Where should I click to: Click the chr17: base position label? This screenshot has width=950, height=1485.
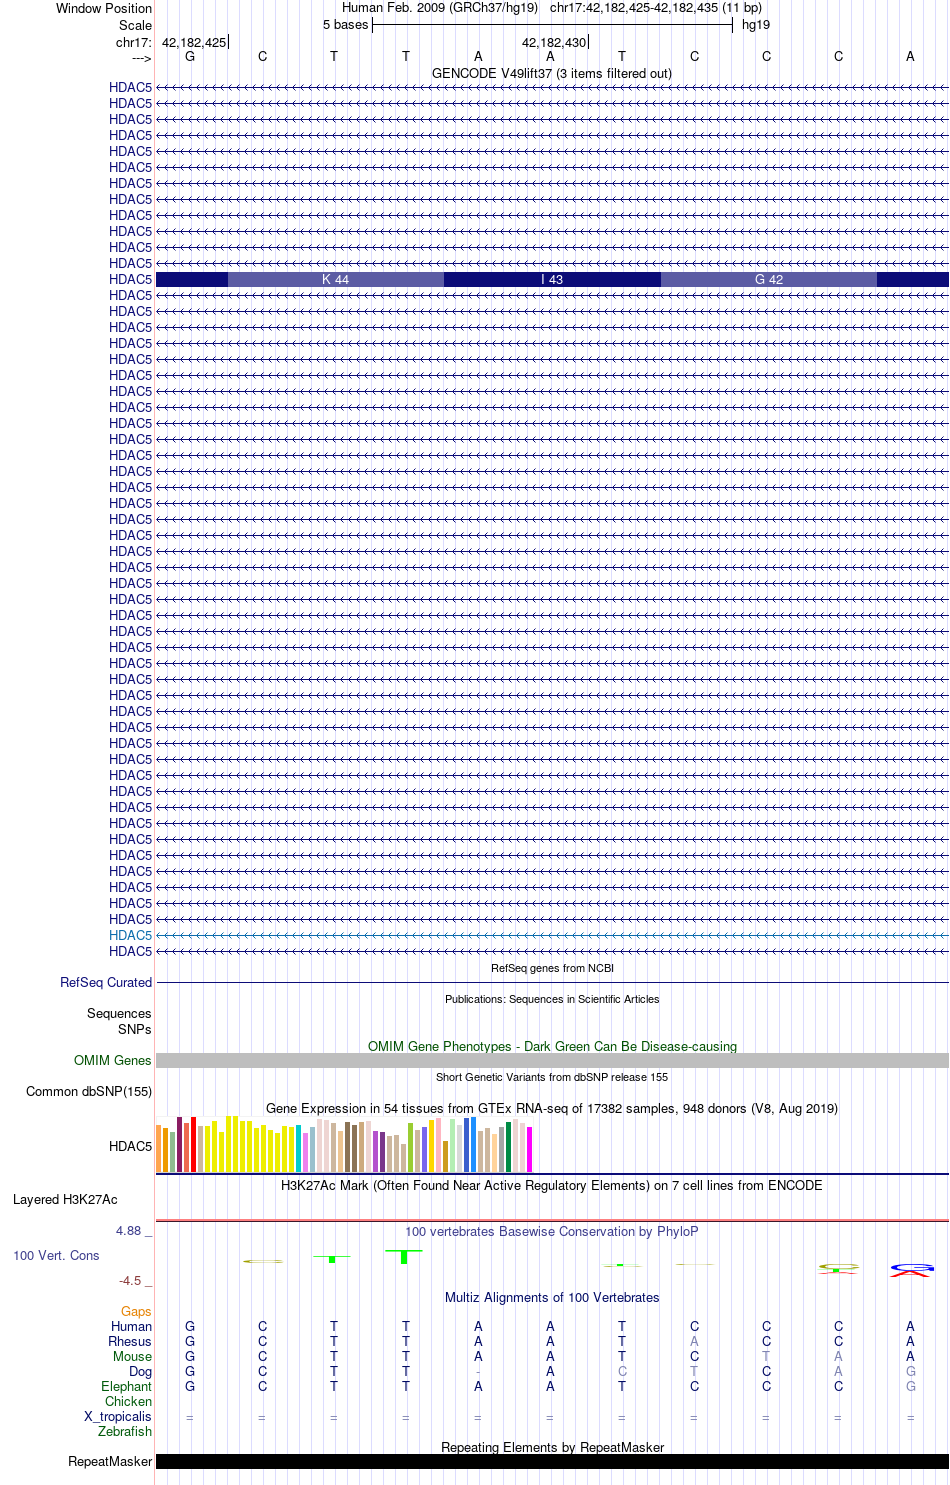click(x=134, y=43)
